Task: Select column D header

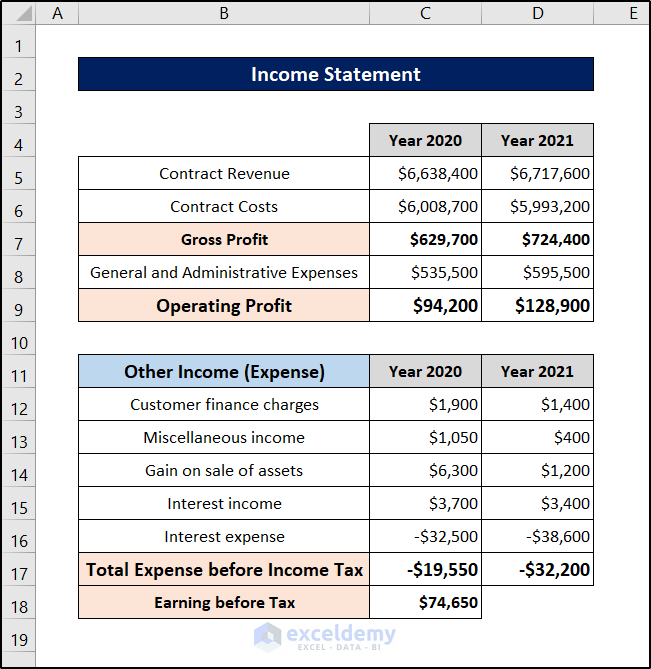Action: coord(538,13)
